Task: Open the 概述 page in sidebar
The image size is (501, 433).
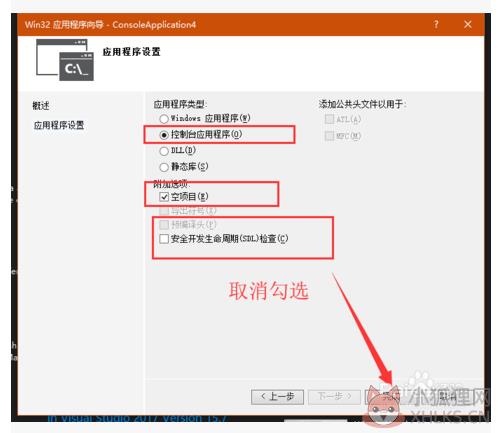Action: (41, 106)
